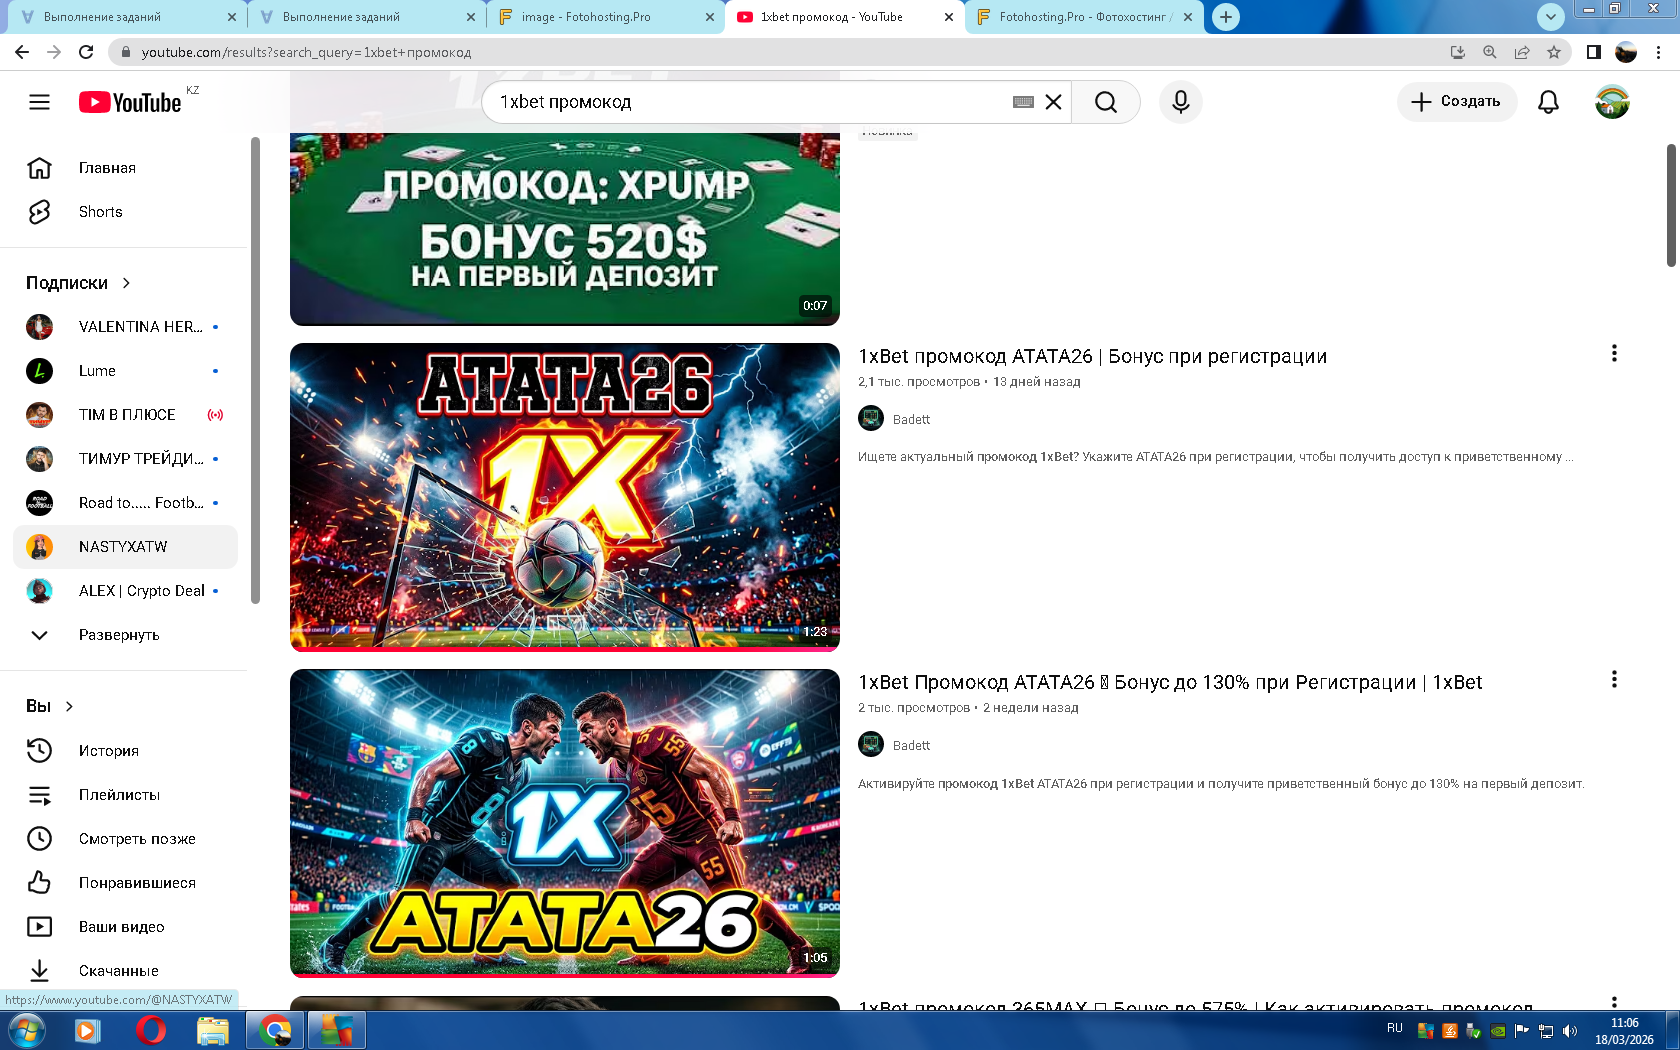Image resolution: width=1680 pixels, height=1050 pixels.
Task: Bookmark this page with the star
Action: pyautogui.click(x=1554, y=52)
